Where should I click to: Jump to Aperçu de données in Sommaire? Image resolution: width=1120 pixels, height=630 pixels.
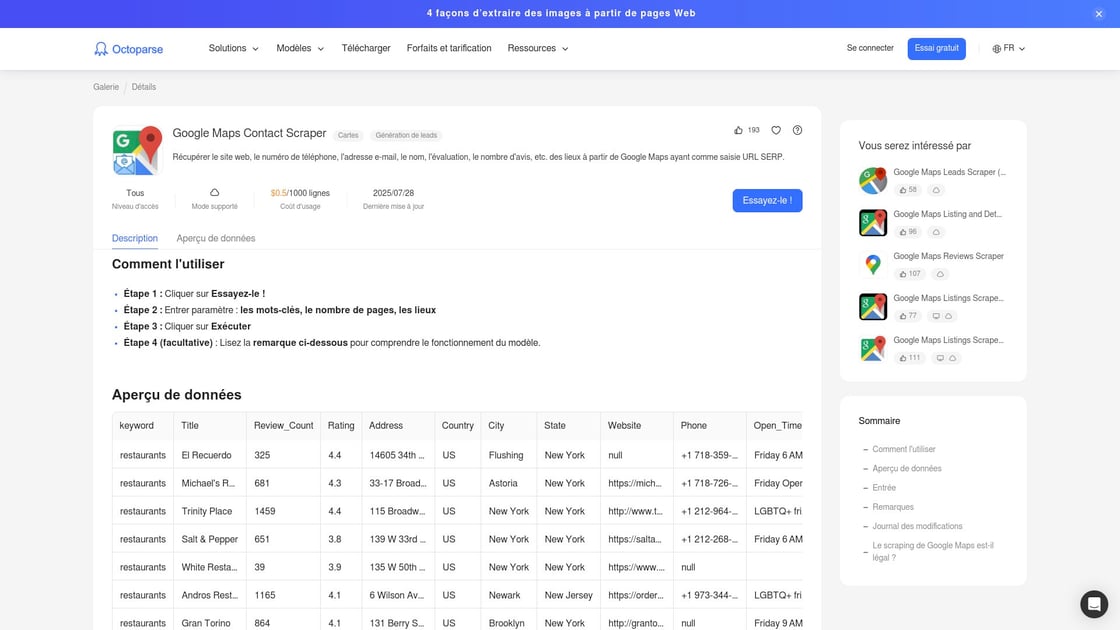click(x=906, y=469)
